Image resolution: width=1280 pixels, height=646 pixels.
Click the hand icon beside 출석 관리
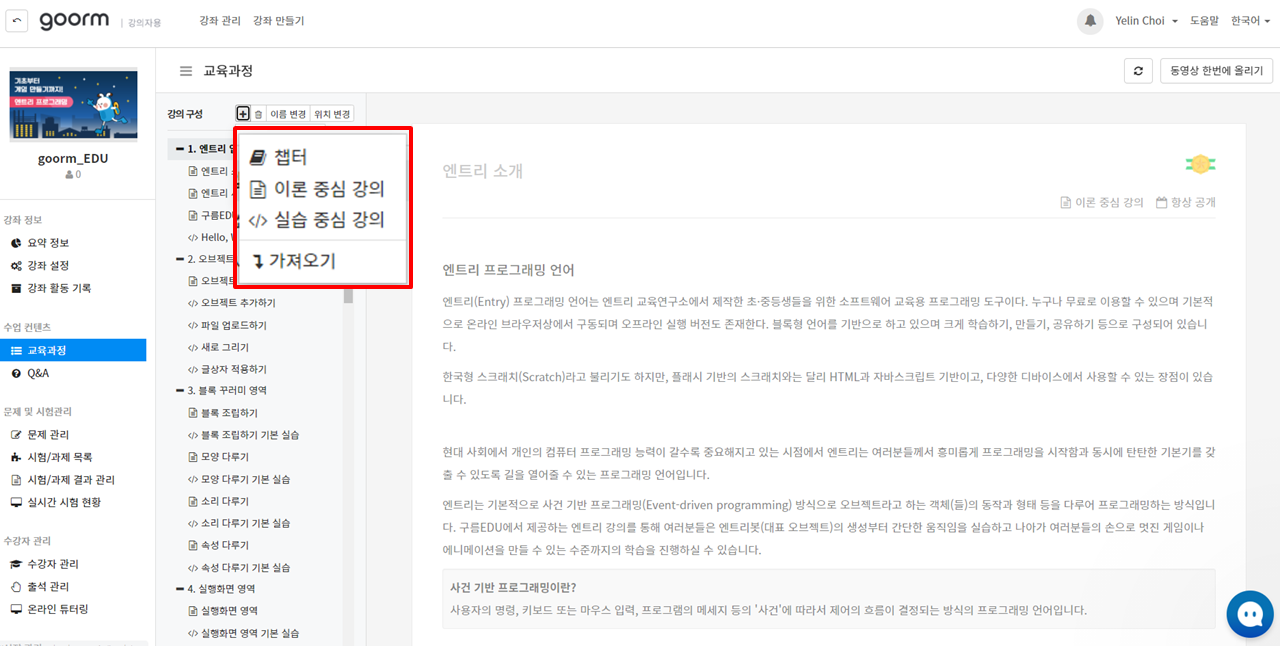[16, 587]
